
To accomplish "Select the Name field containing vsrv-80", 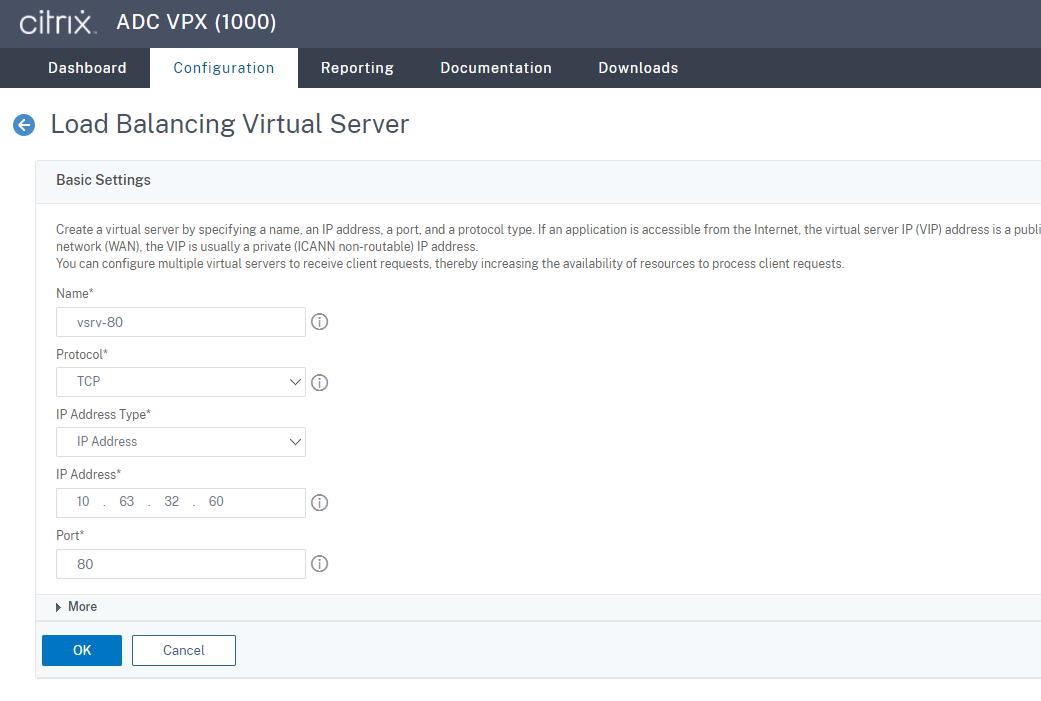I will click(x=180, y=321).
